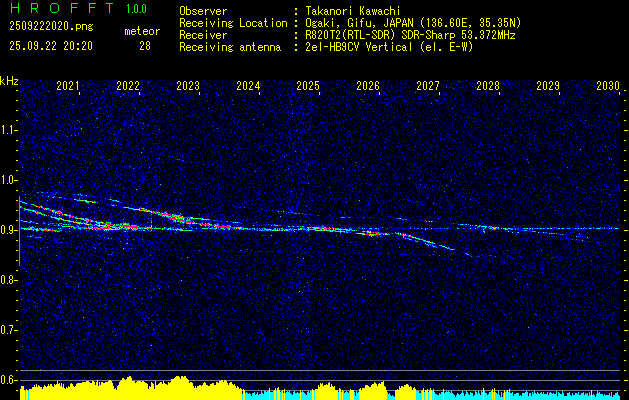This screenshot has height=400, width=629.
Task: Click the 2025 time axis marker
Action: point(308,85)
